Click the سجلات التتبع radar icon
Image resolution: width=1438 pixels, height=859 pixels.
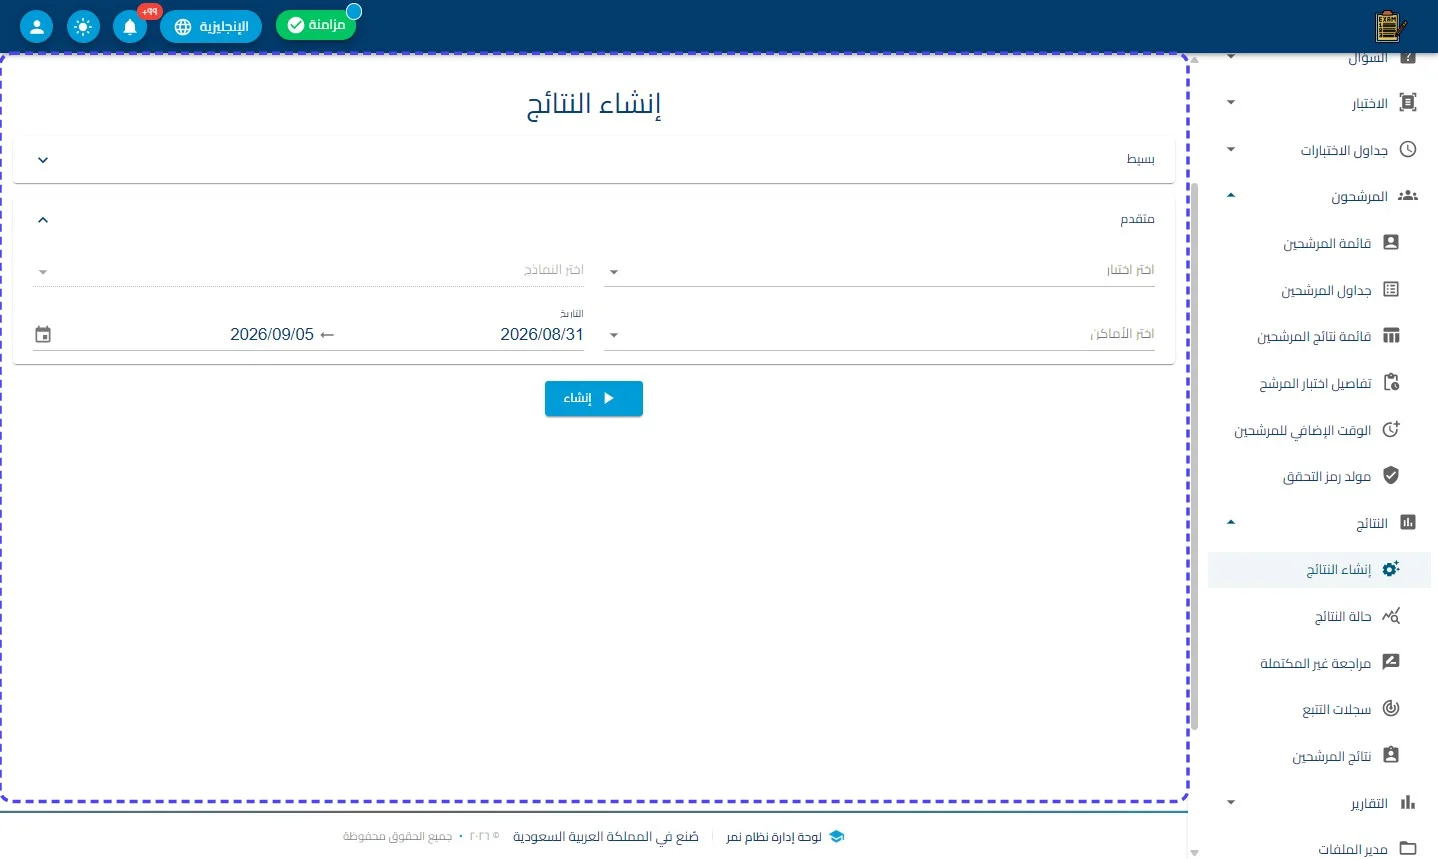pos(1391,708)
